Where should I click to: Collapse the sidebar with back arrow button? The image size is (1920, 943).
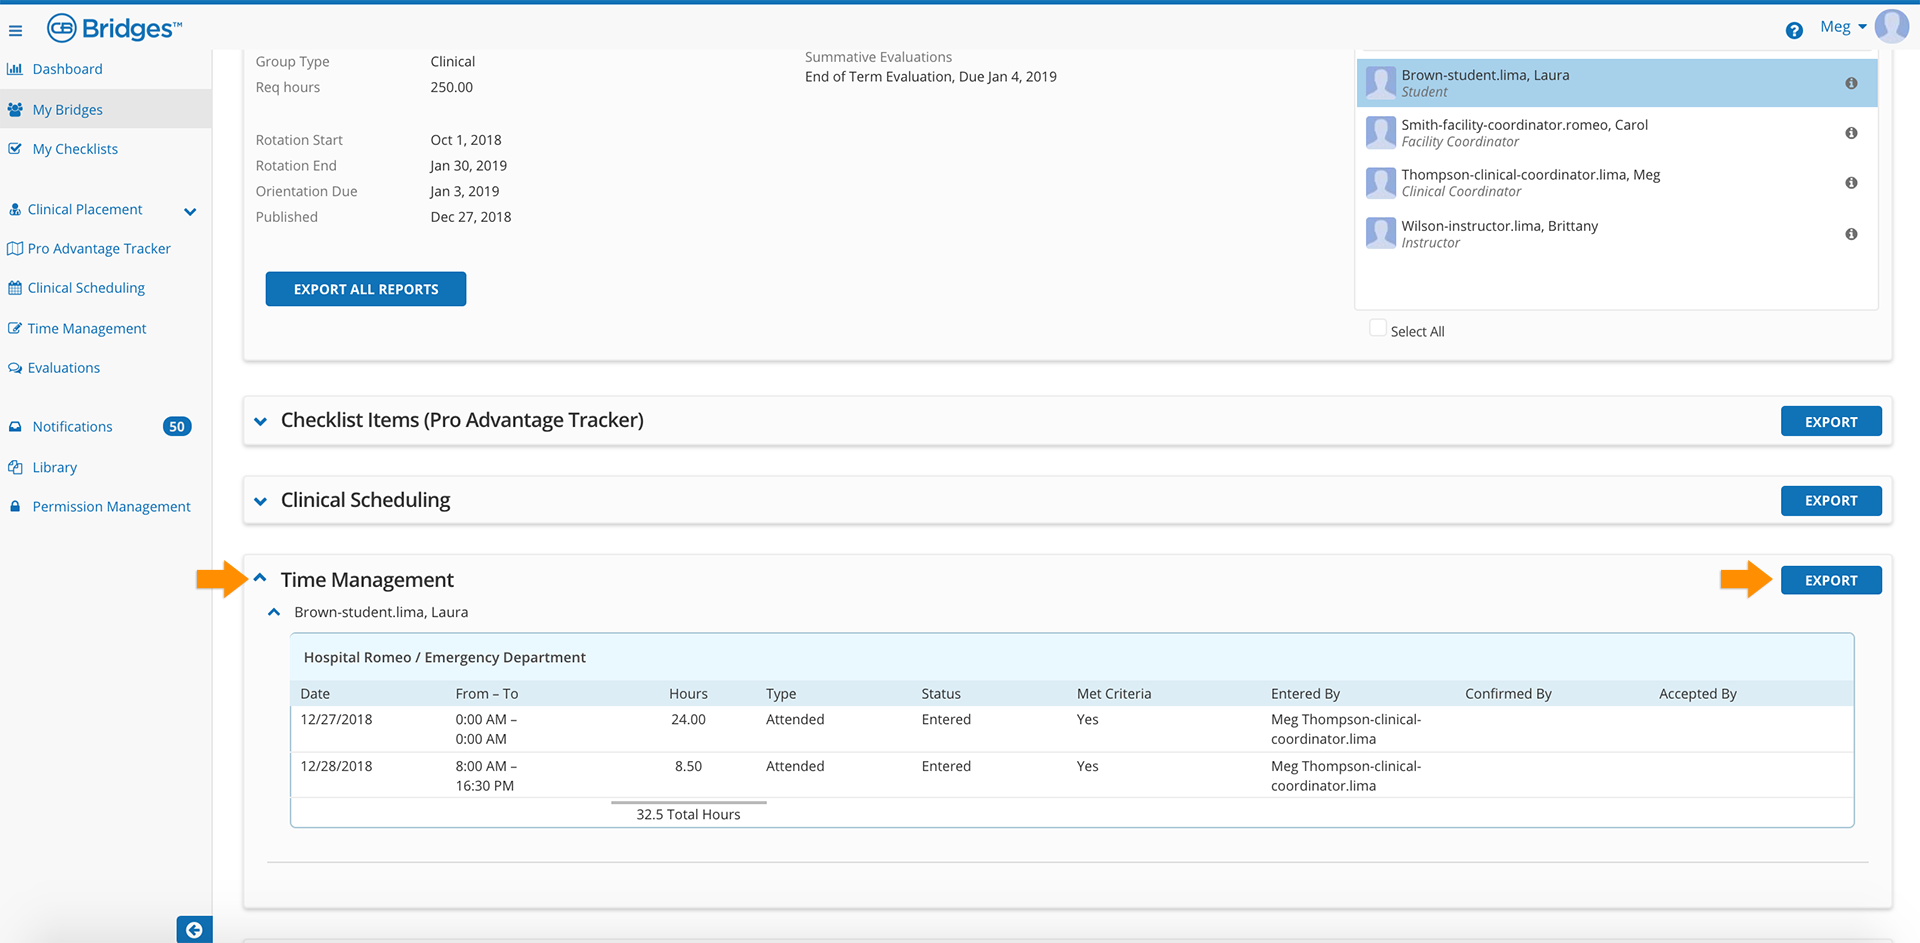194,930
